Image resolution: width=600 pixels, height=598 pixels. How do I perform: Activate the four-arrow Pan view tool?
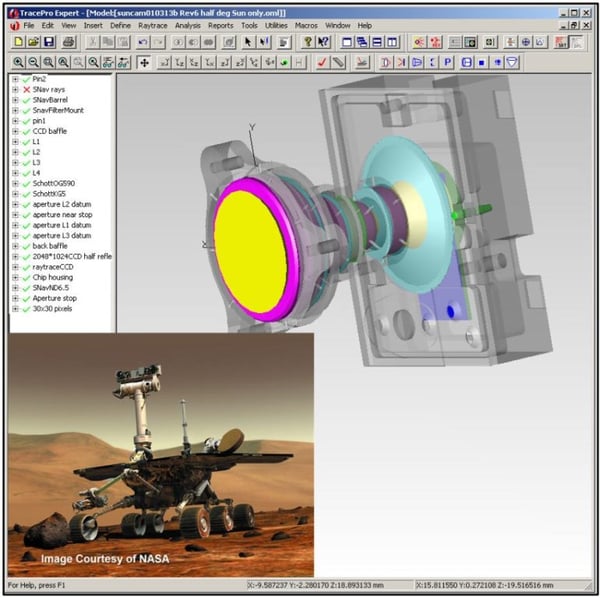coord(145,62)
